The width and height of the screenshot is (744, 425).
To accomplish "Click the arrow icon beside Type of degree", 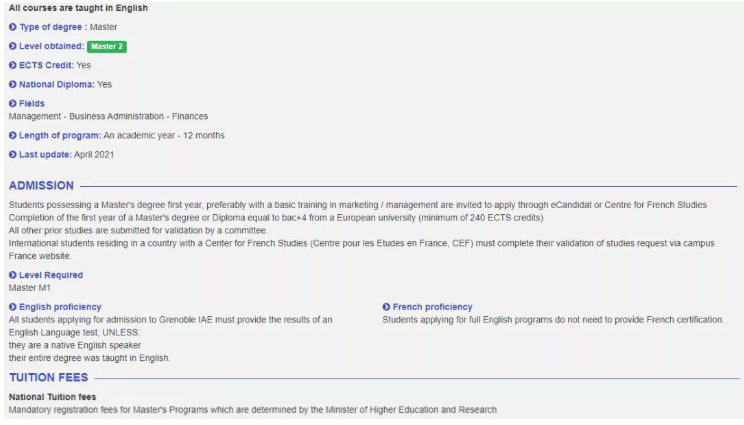I will [13, 27].
